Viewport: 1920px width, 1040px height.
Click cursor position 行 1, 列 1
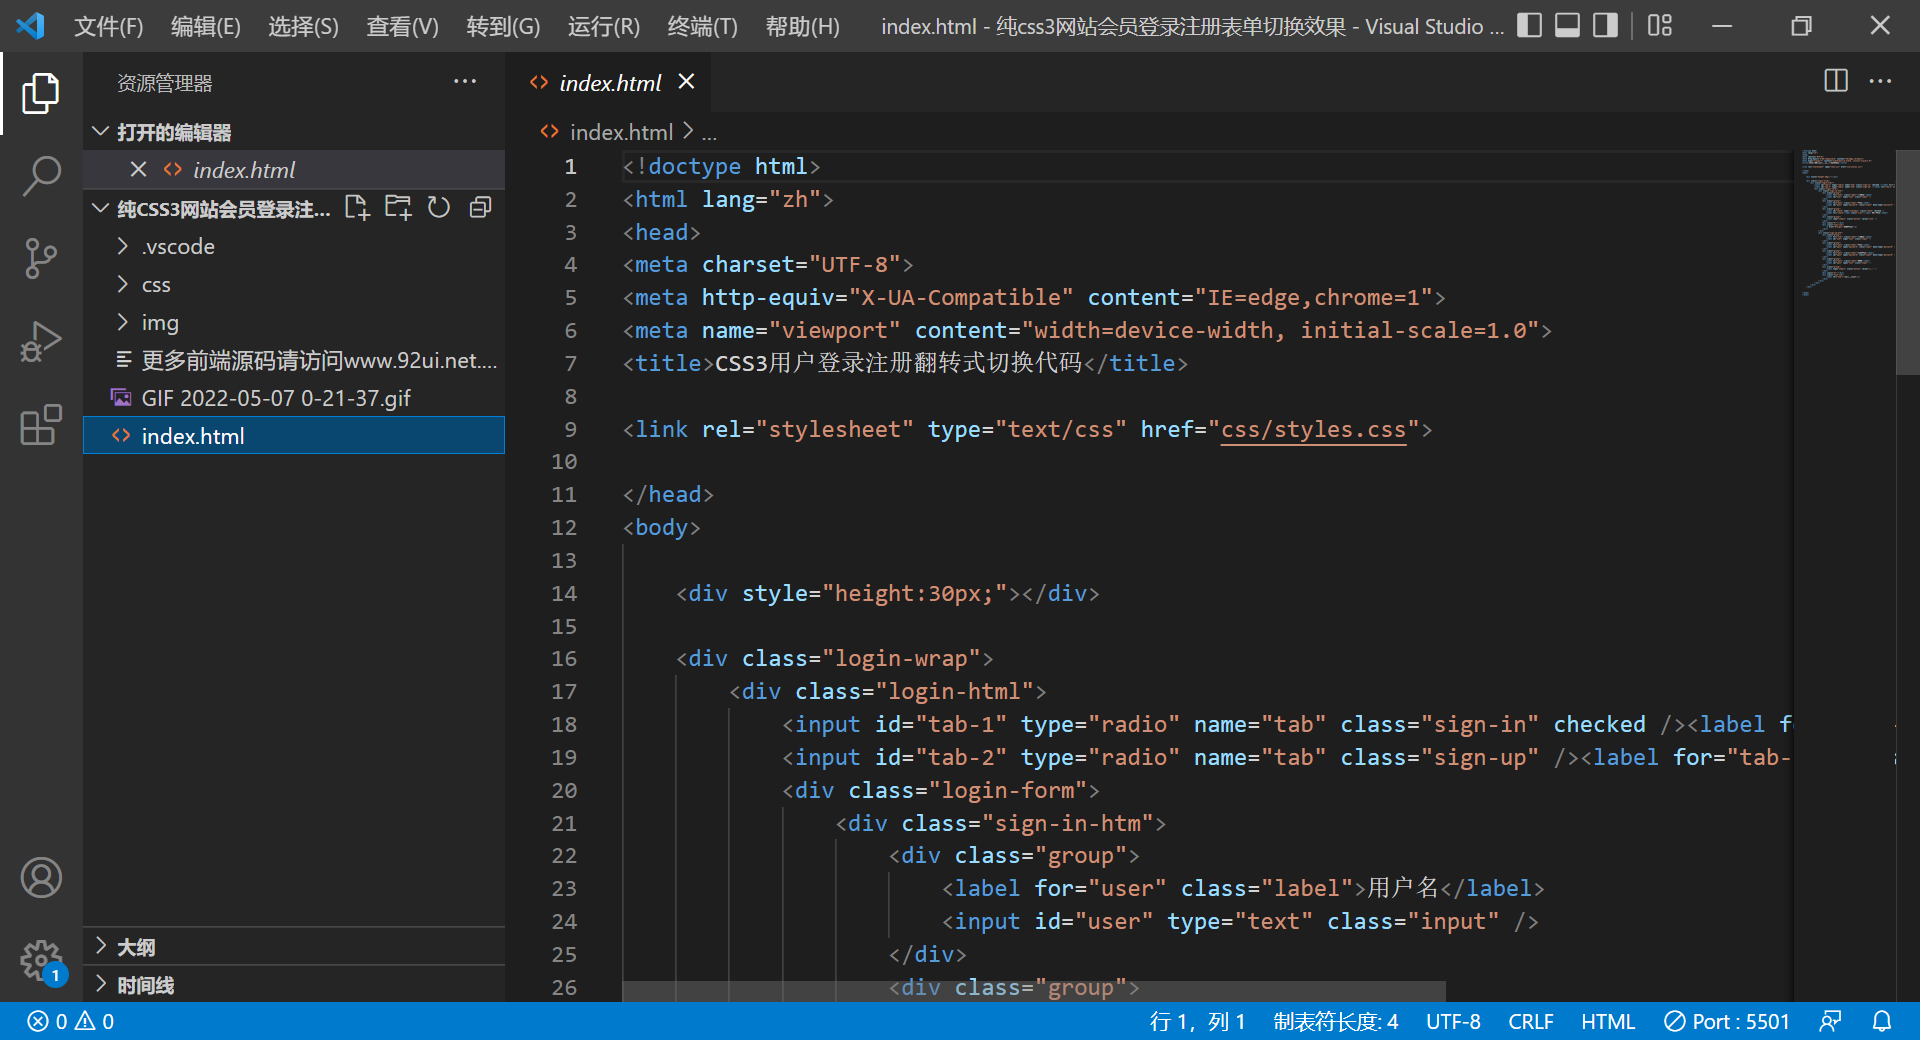pyautogui.click(x=1198, y=1021)
